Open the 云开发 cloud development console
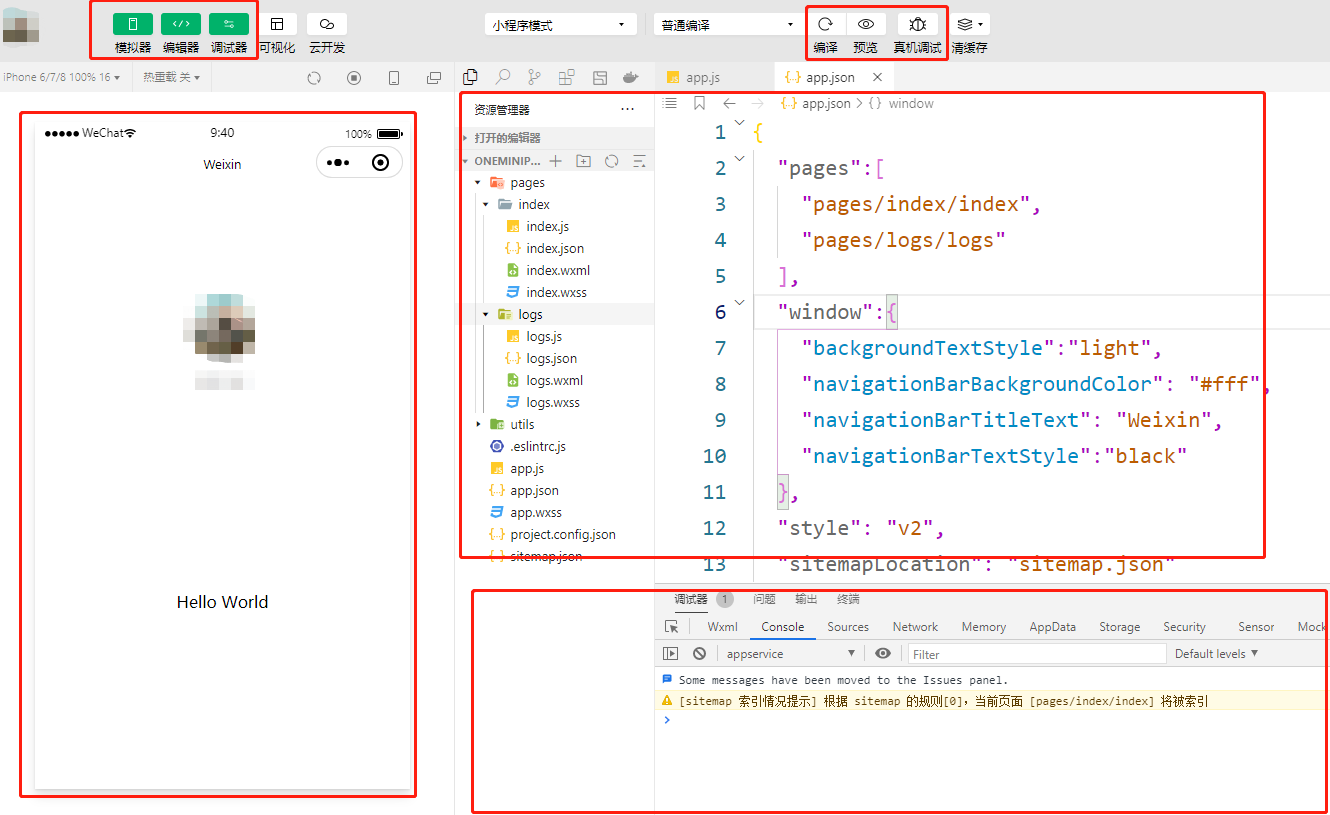Viewport: 1330px width, 815px height. point(327,24)
